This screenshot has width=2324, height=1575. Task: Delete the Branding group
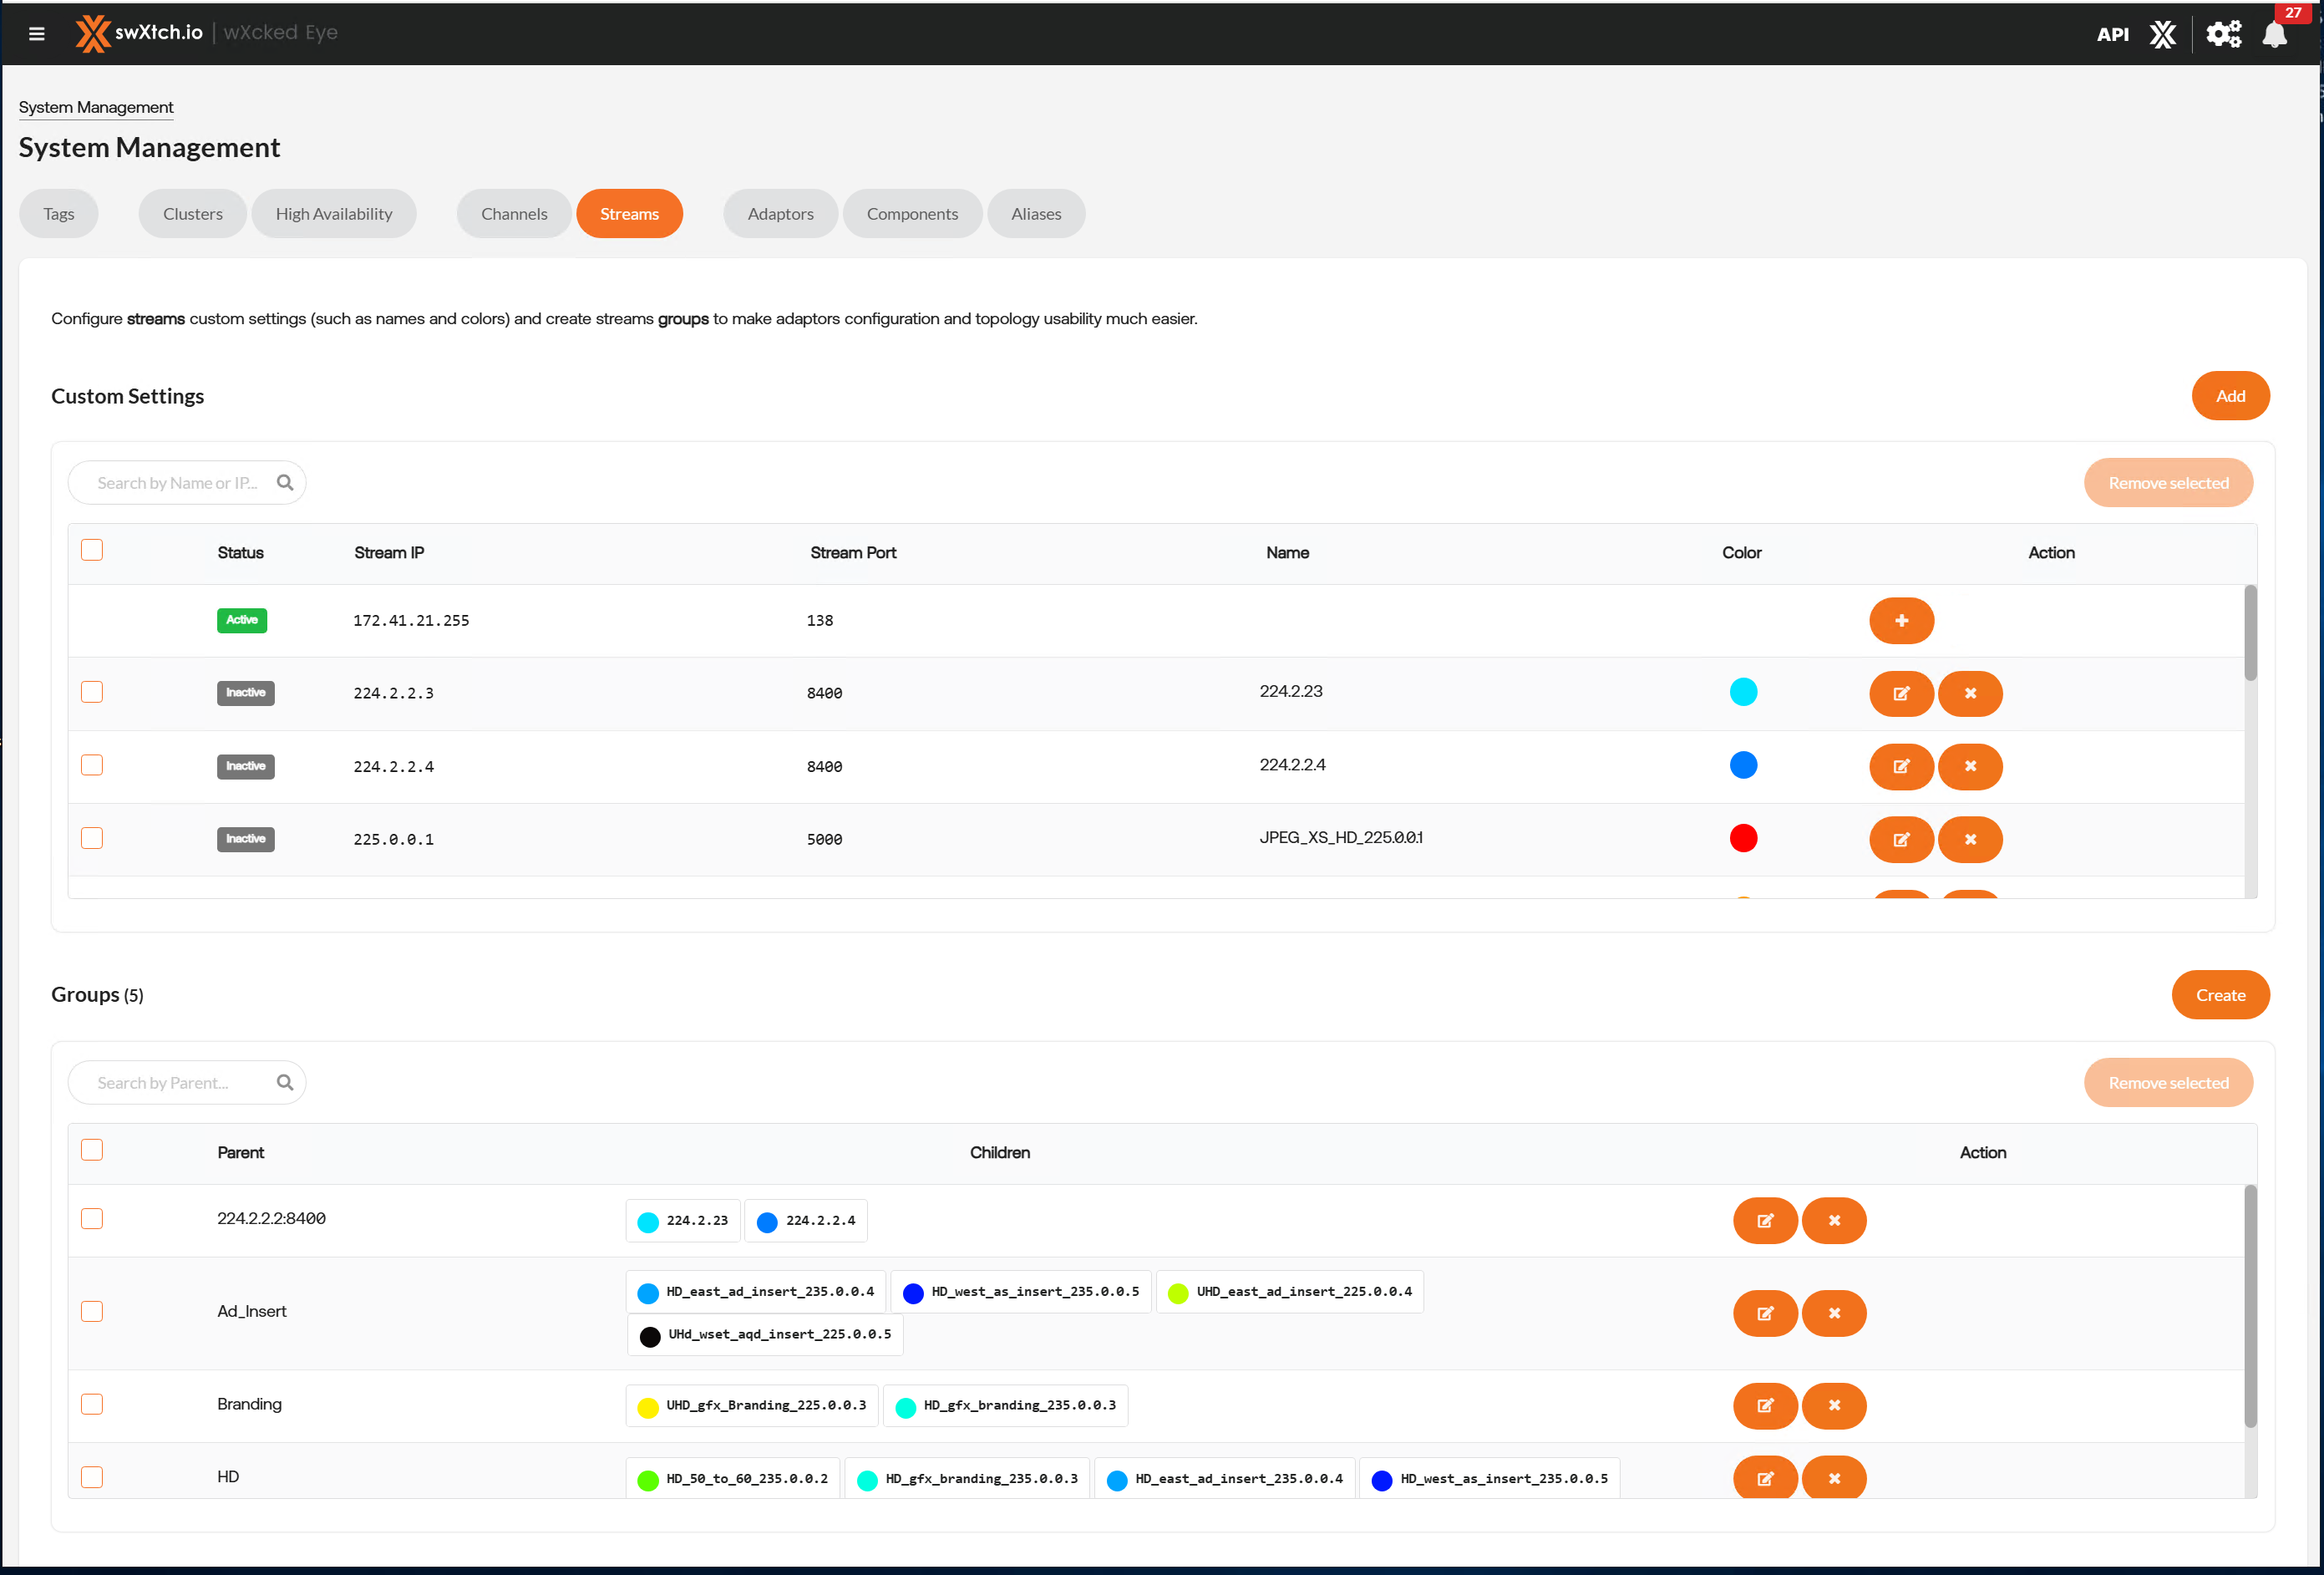[x=1834, y=1405]
